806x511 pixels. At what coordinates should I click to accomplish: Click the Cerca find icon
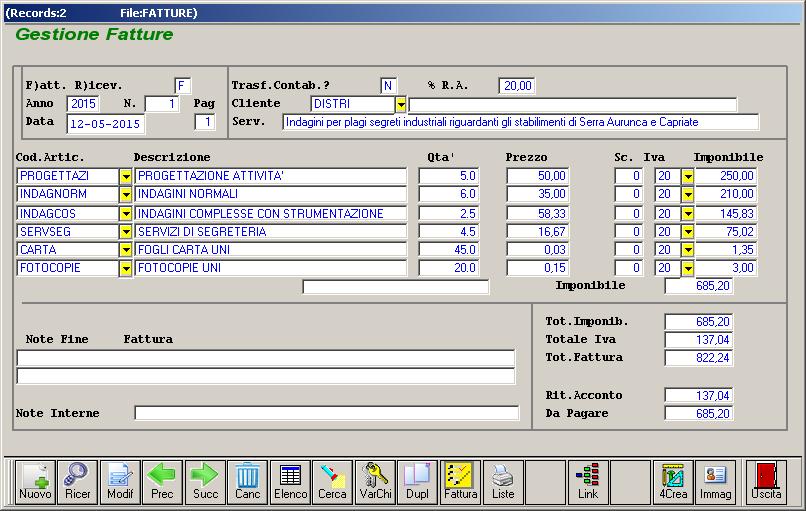point(333,482)
